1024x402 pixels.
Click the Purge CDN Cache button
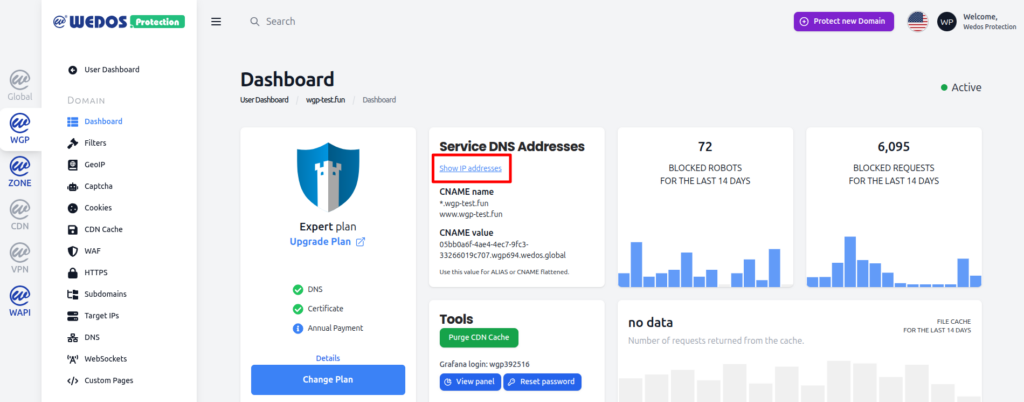click(479, 338)
